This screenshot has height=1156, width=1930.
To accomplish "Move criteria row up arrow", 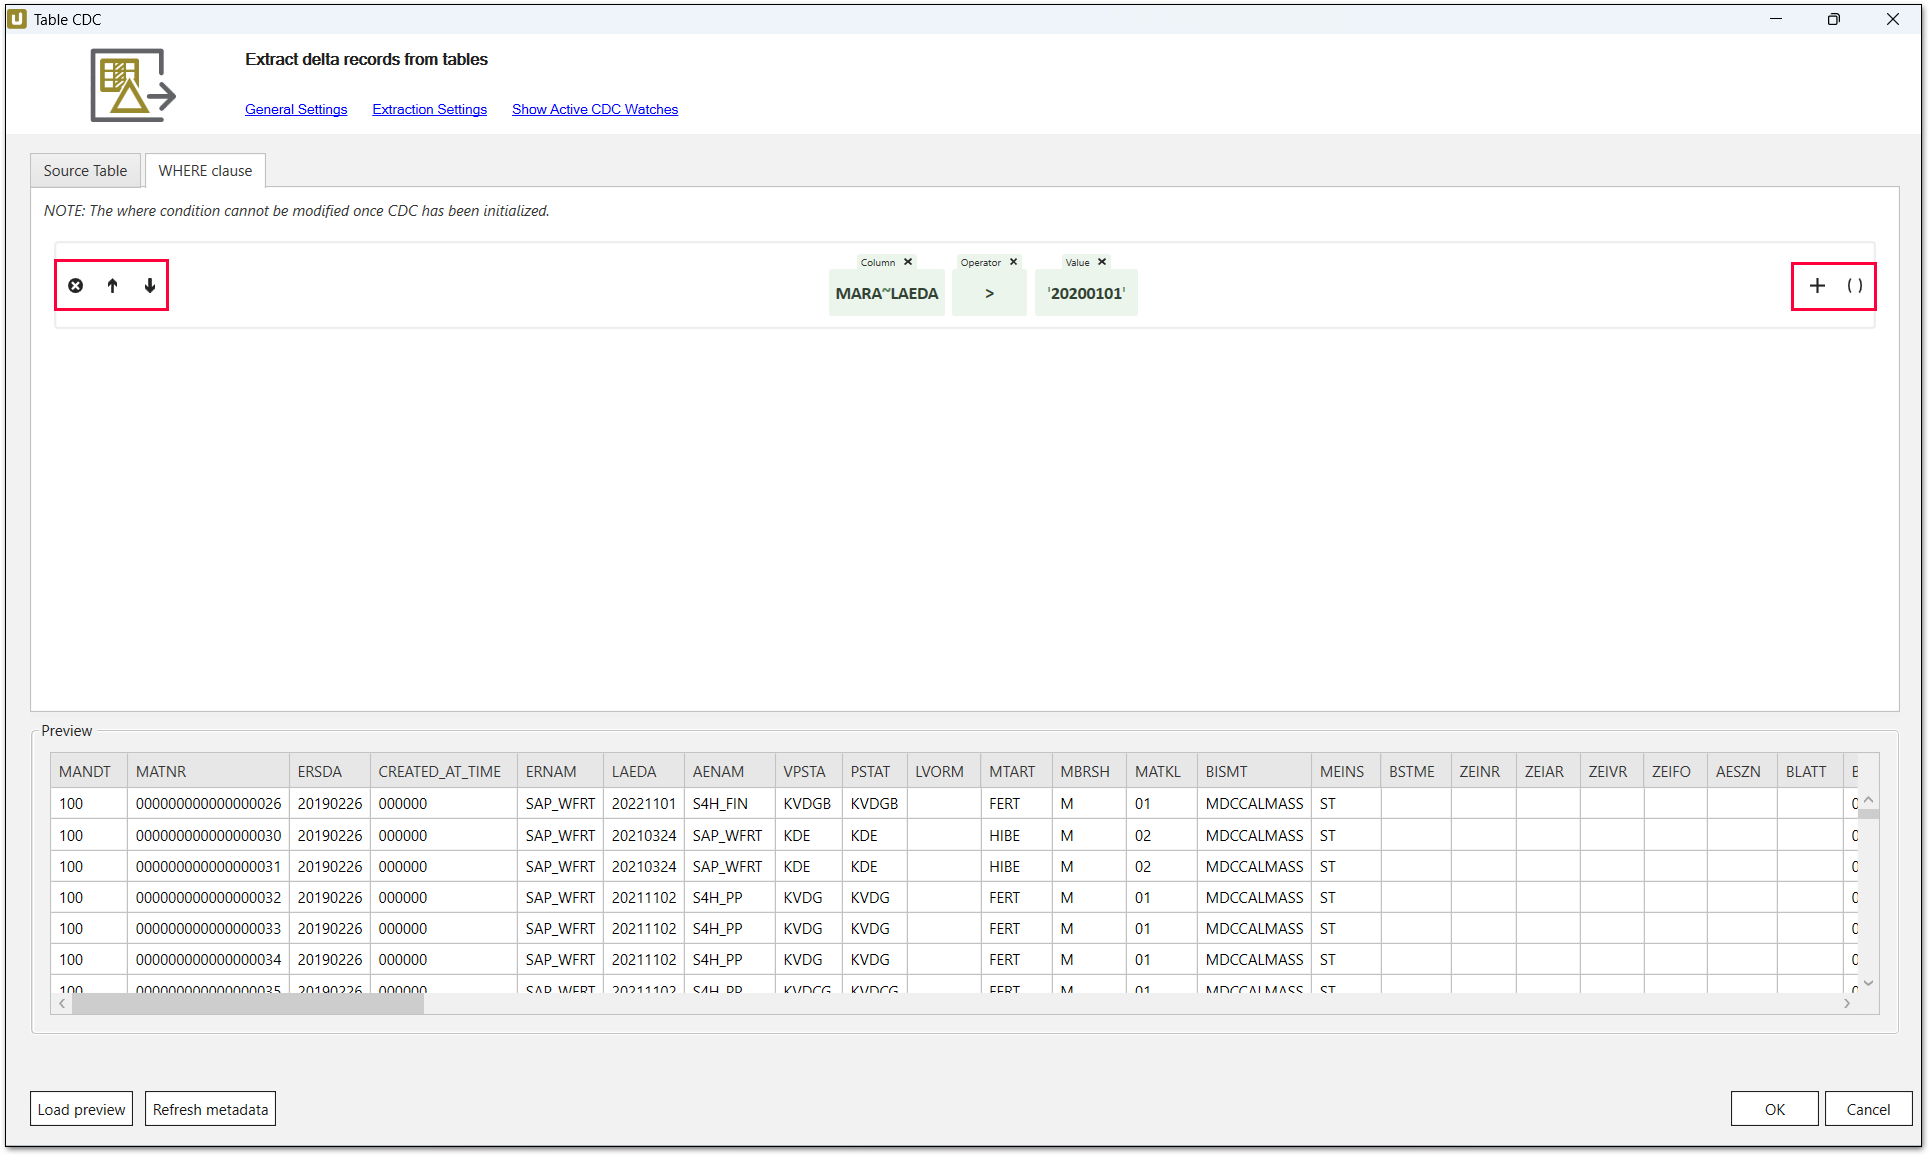I will 113,286.
